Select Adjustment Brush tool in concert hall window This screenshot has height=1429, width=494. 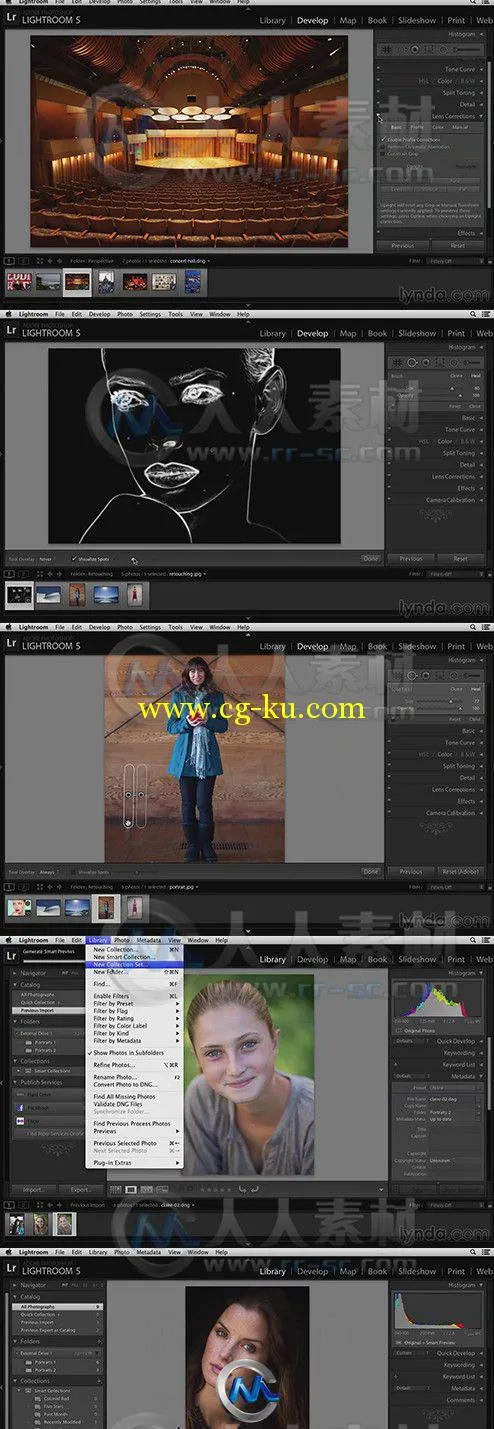[x=467, y=49]
